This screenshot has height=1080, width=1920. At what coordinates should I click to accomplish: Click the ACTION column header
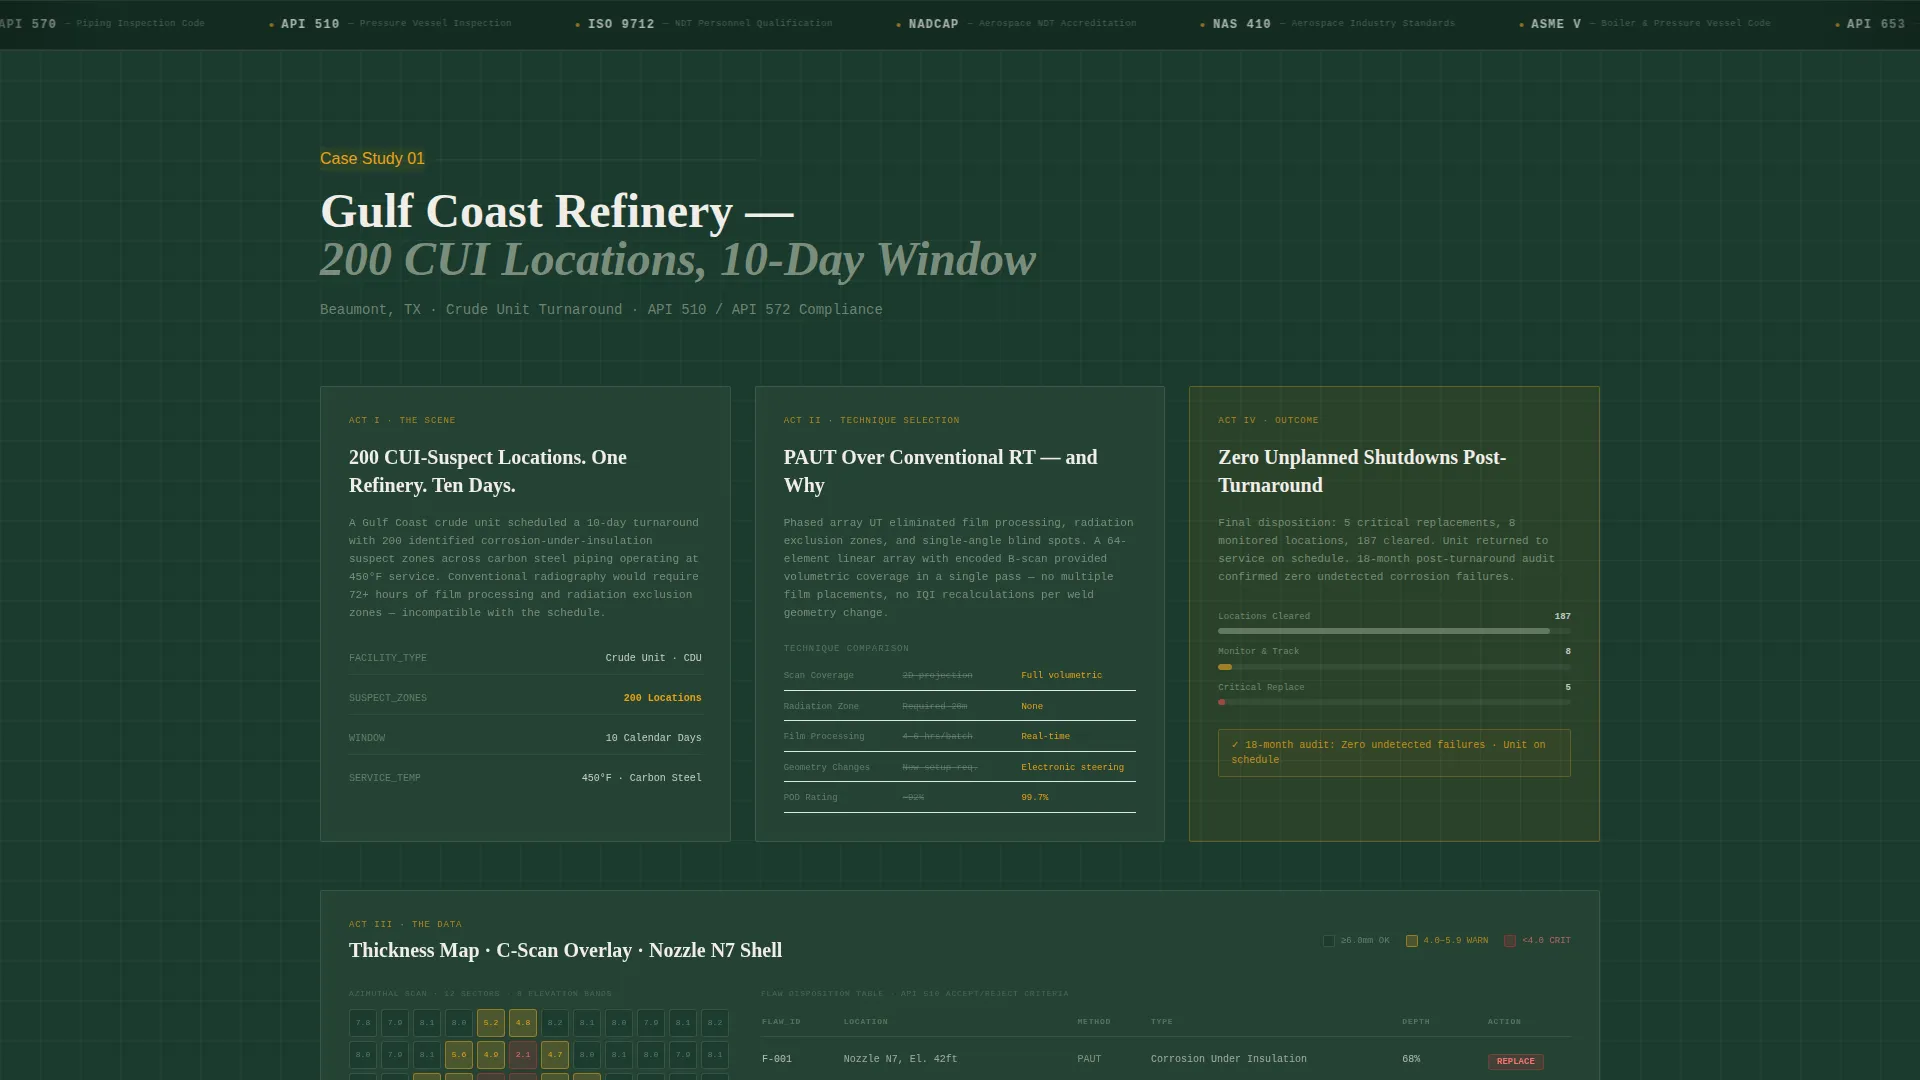point(1504,1022)
